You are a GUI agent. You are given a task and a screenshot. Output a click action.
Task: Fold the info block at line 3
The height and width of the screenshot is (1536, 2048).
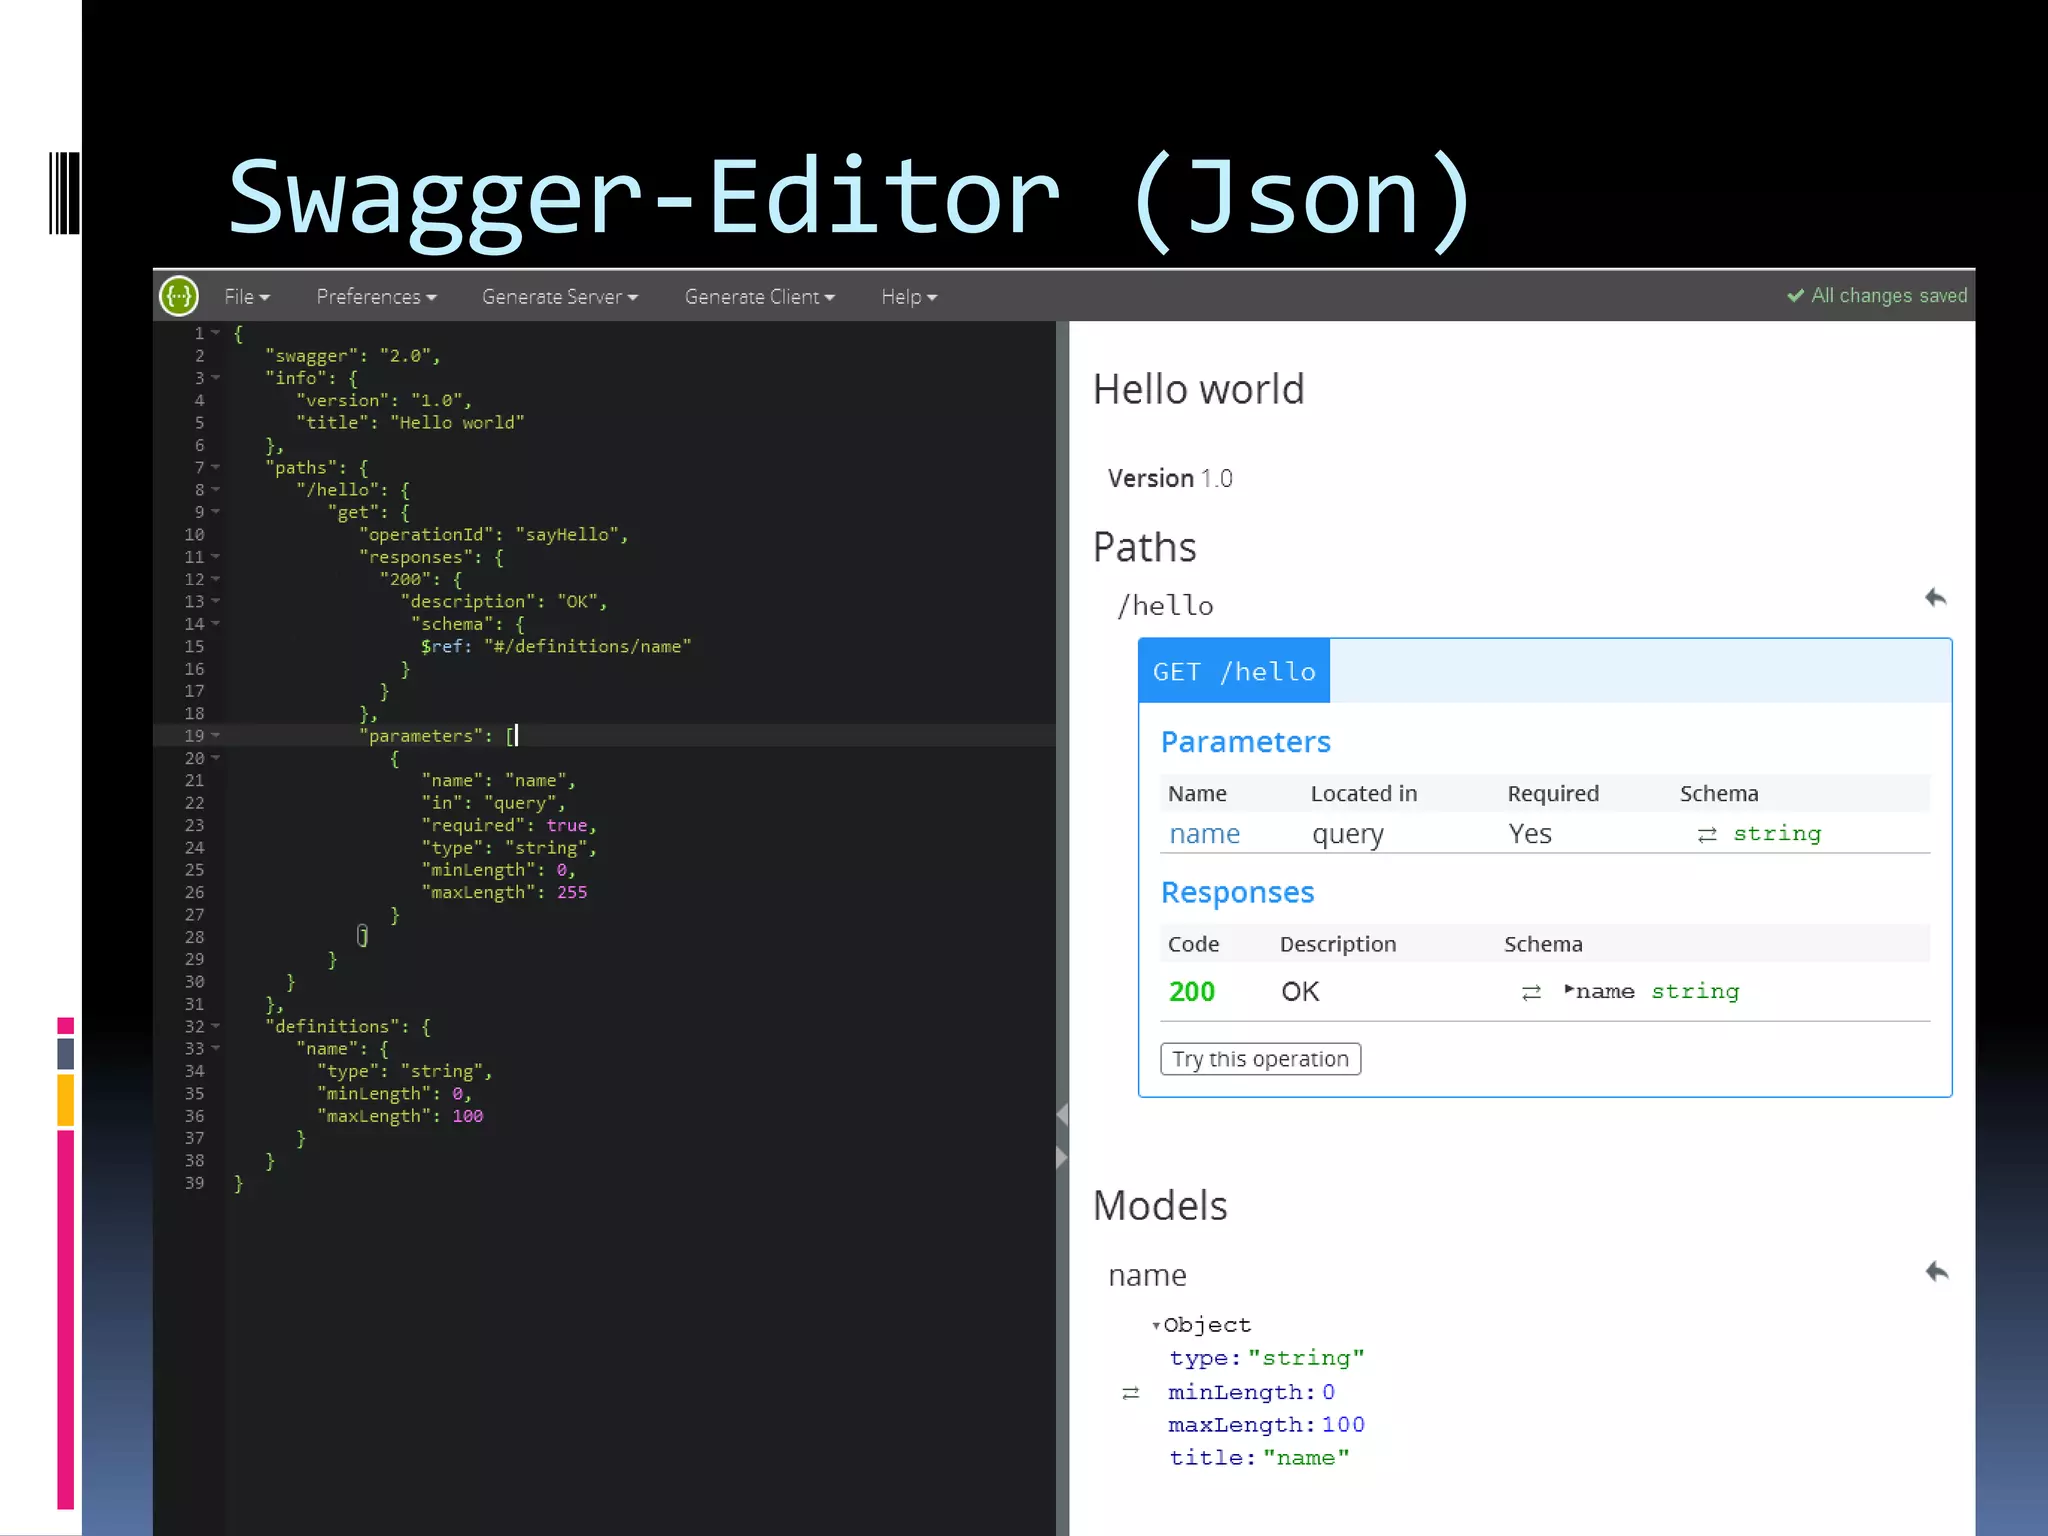(x=215, y=378)
